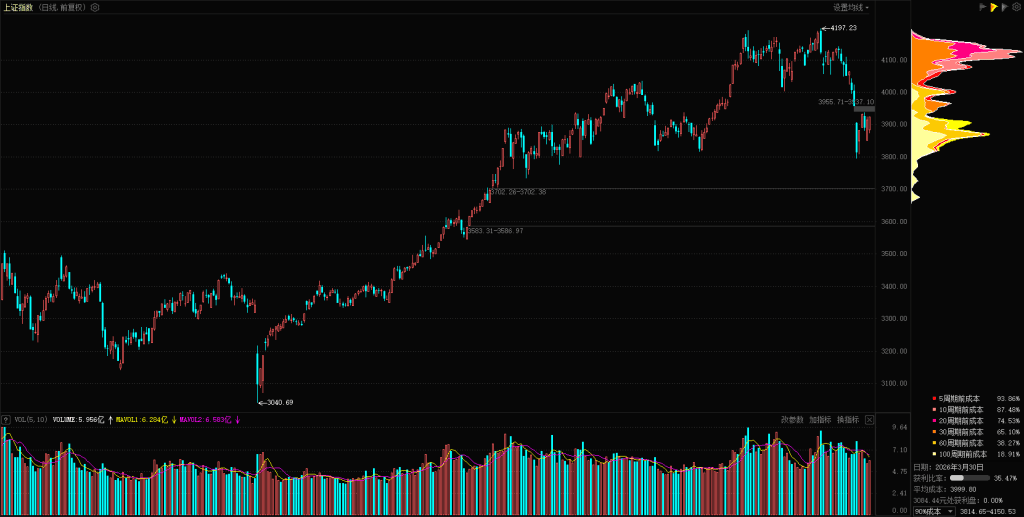Open chart settings gear beside 上证指数 title
This screenshot has width=1024, height=517.
click(x=95, y=7)
